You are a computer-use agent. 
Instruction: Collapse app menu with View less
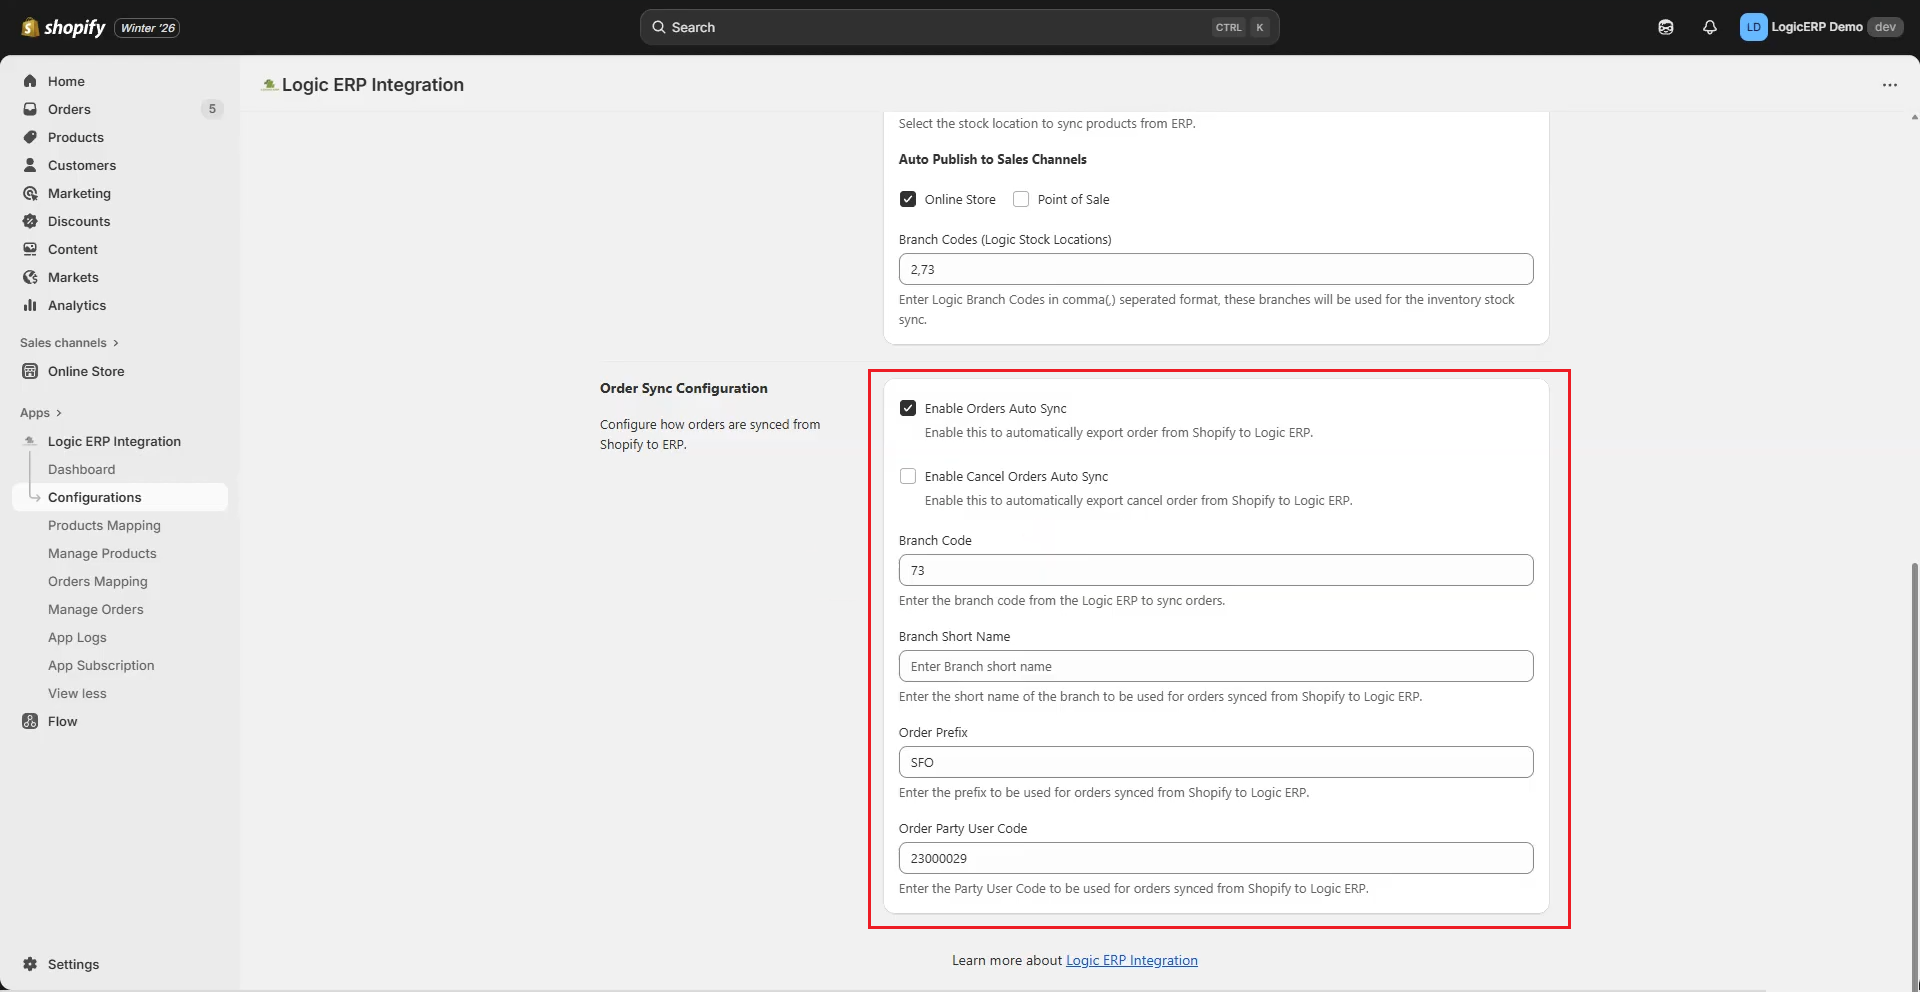(77, 693)
